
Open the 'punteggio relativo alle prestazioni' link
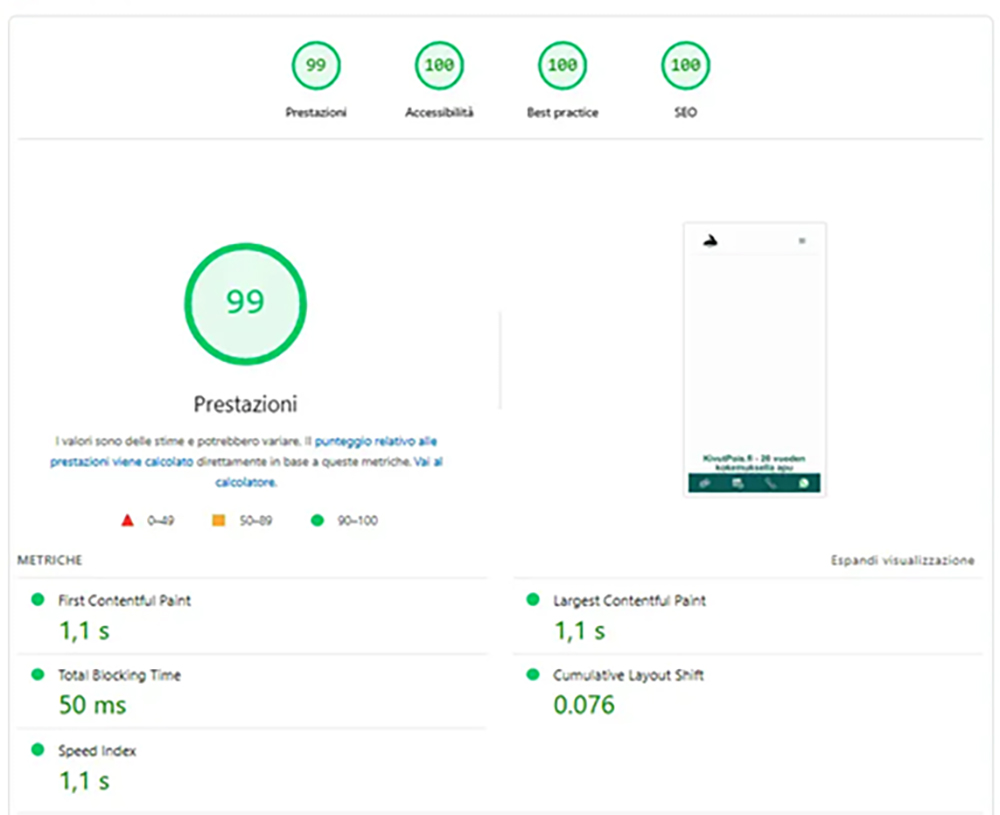pos(375,441)
